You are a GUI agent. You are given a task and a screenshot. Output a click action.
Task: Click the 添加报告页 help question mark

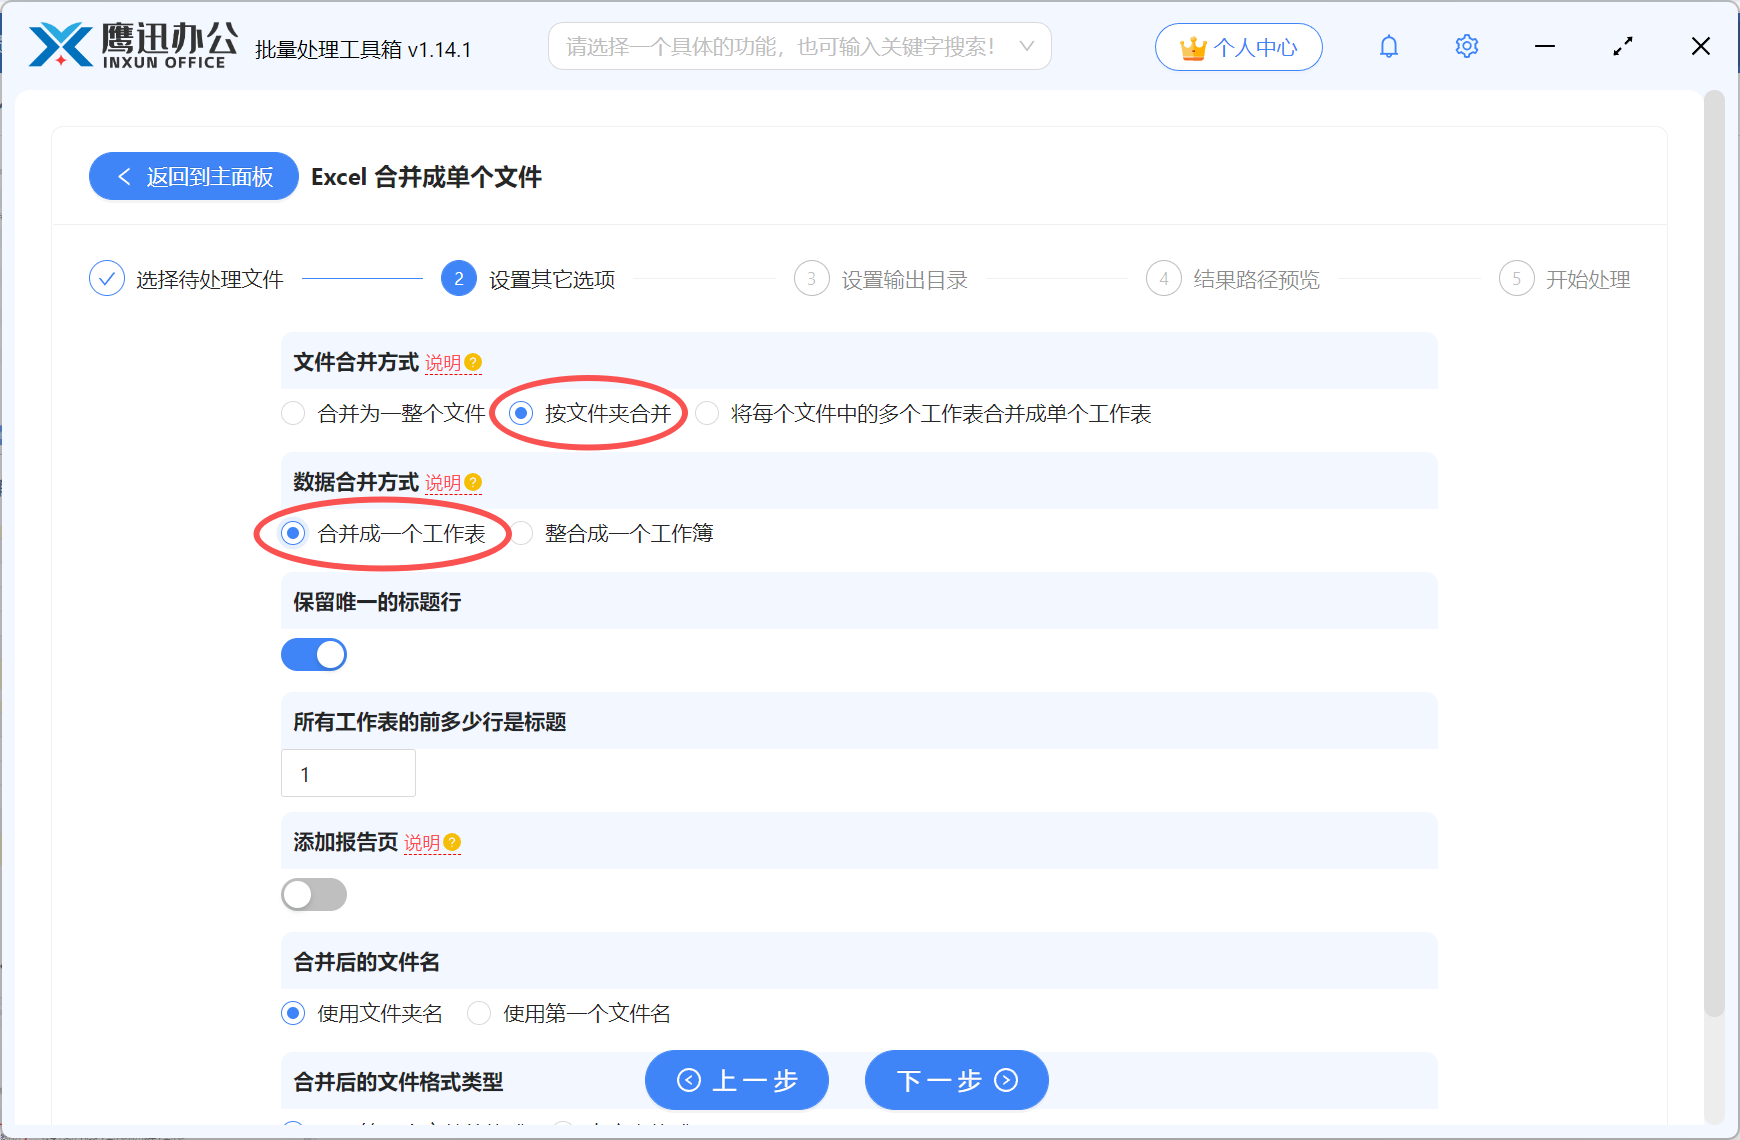point(454,843)
